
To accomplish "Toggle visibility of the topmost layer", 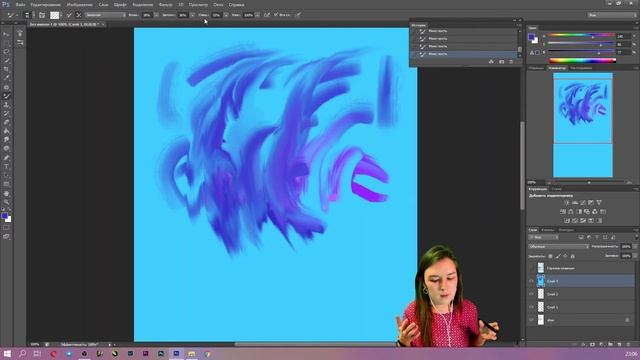I will (531, 268).
